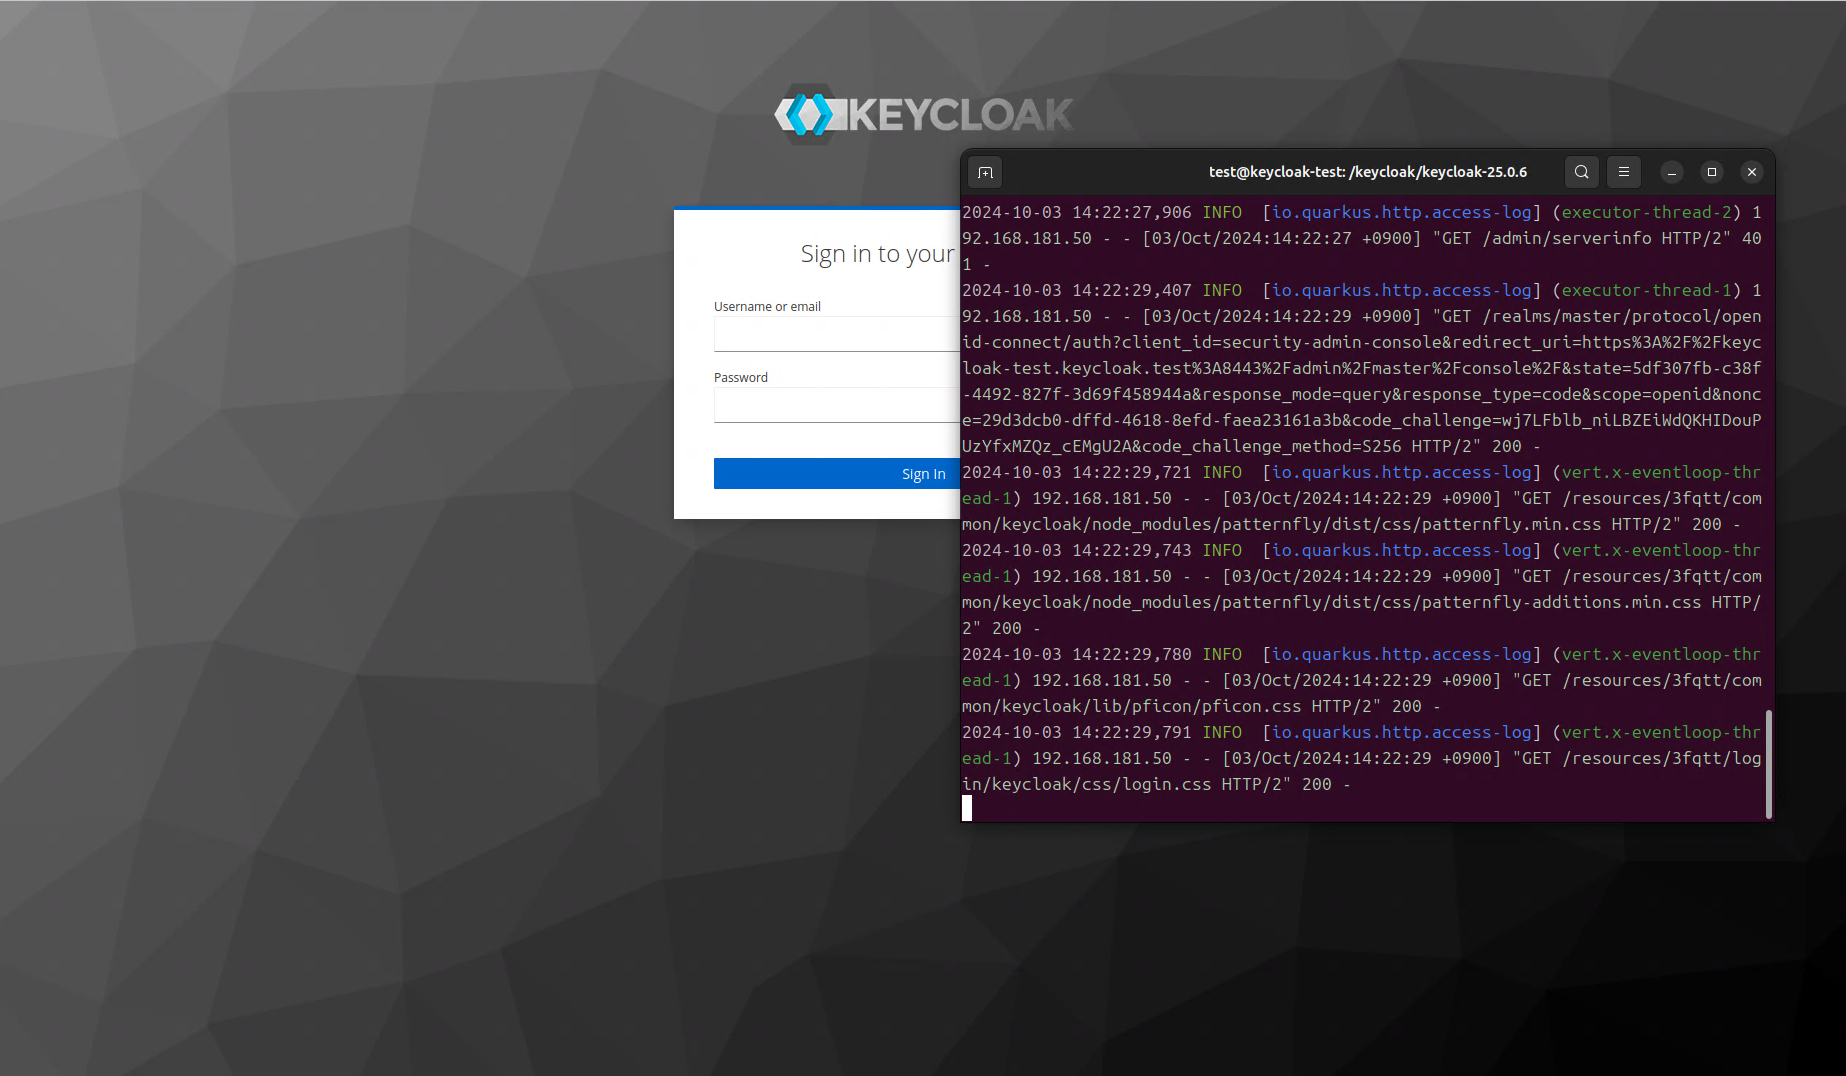Maximize the terminal window
This screenshot has width=1846, height=1076.
coord(1711,172)
